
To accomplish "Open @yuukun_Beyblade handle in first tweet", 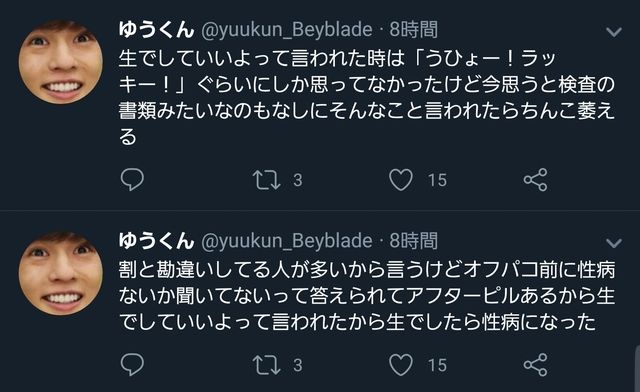I will click(x=287, y=30).
